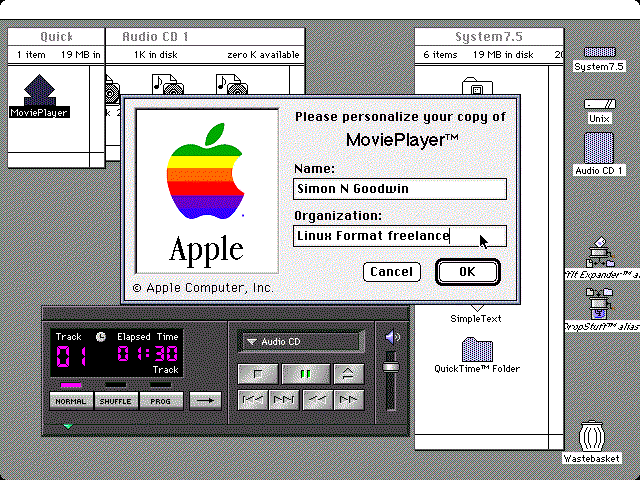Select the MoviePlayer icon in Quick window
This screenshot has height=480, width=640.
click(39, 90)
